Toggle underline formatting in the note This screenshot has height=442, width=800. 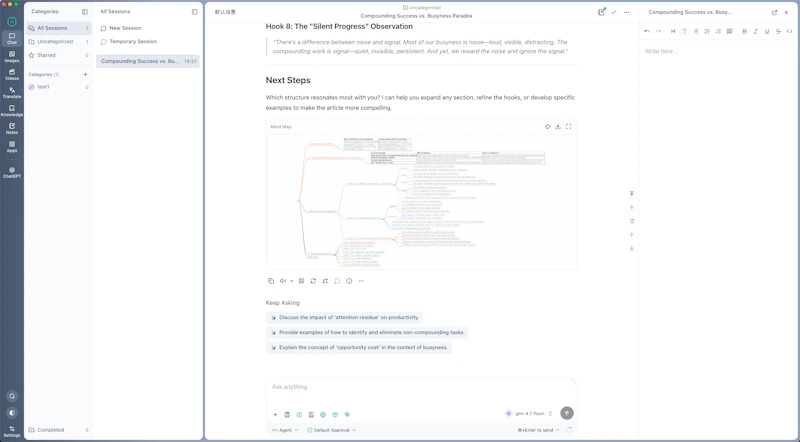pos(767,32)
